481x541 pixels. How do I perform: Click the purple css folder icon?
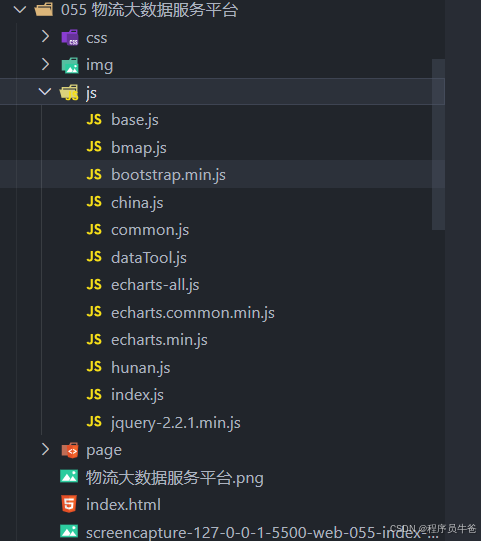click(x=70, y=37)
